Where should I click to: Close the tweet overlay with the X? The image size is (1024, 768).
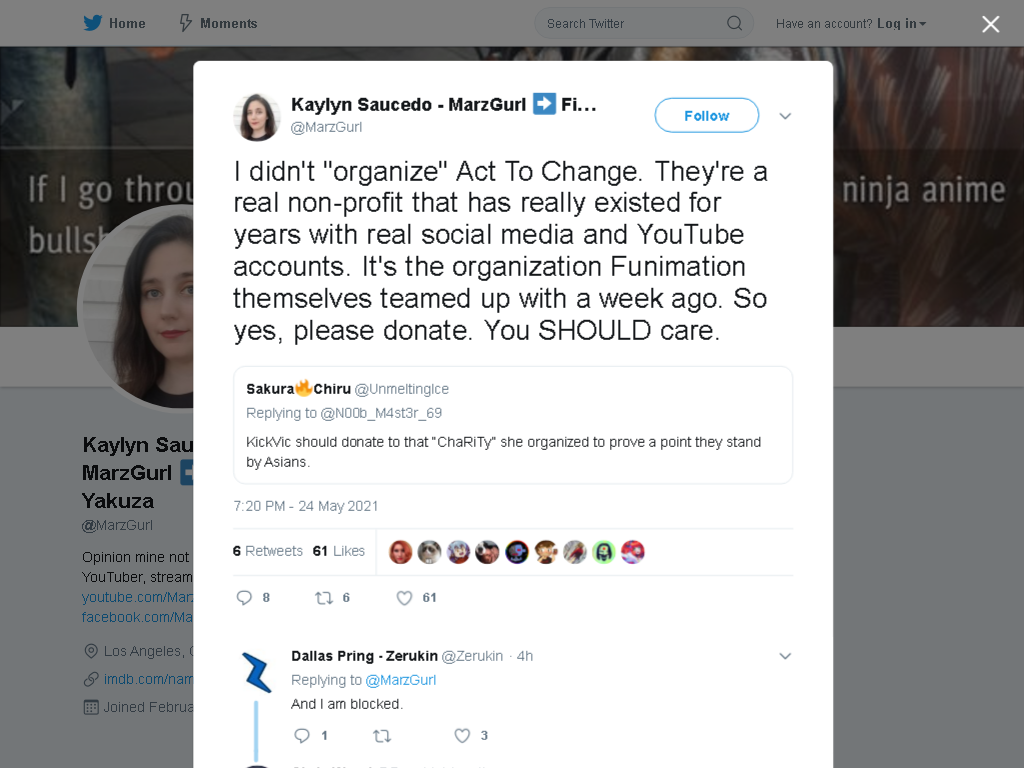[x=991, y=24]
